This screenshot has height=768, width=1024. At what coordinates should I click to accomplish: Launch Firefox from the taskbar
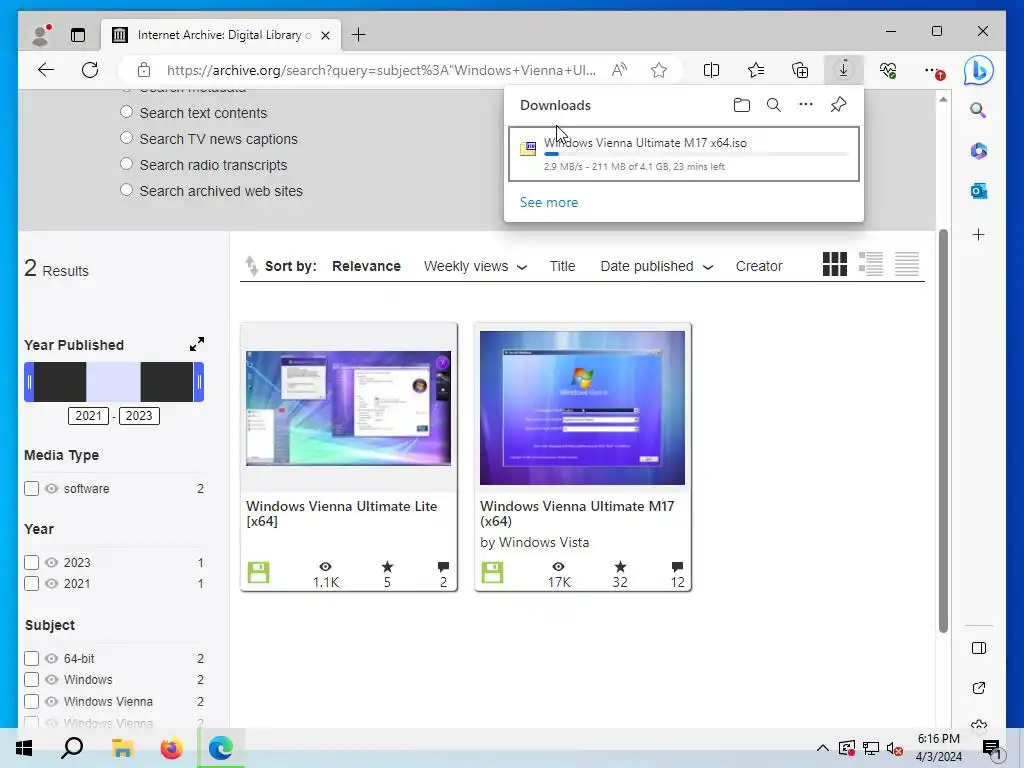(x=172, y=748)
